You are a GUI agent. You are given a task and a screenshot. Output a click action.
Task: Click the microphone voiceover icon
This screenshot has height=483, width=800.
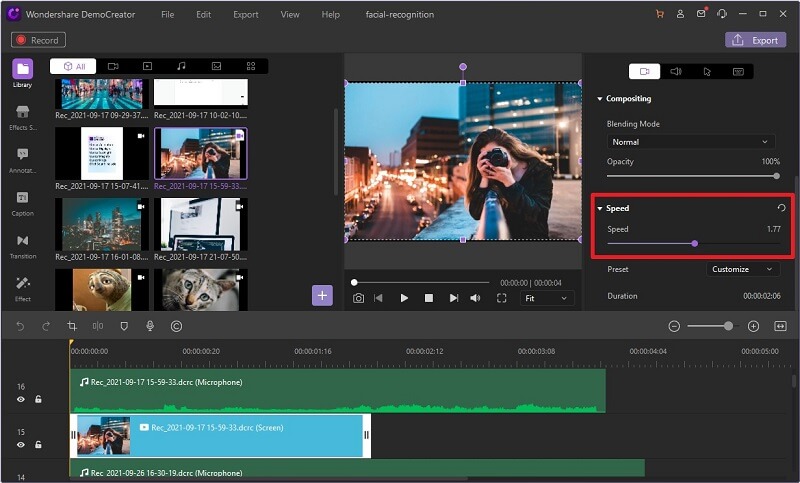150,326
